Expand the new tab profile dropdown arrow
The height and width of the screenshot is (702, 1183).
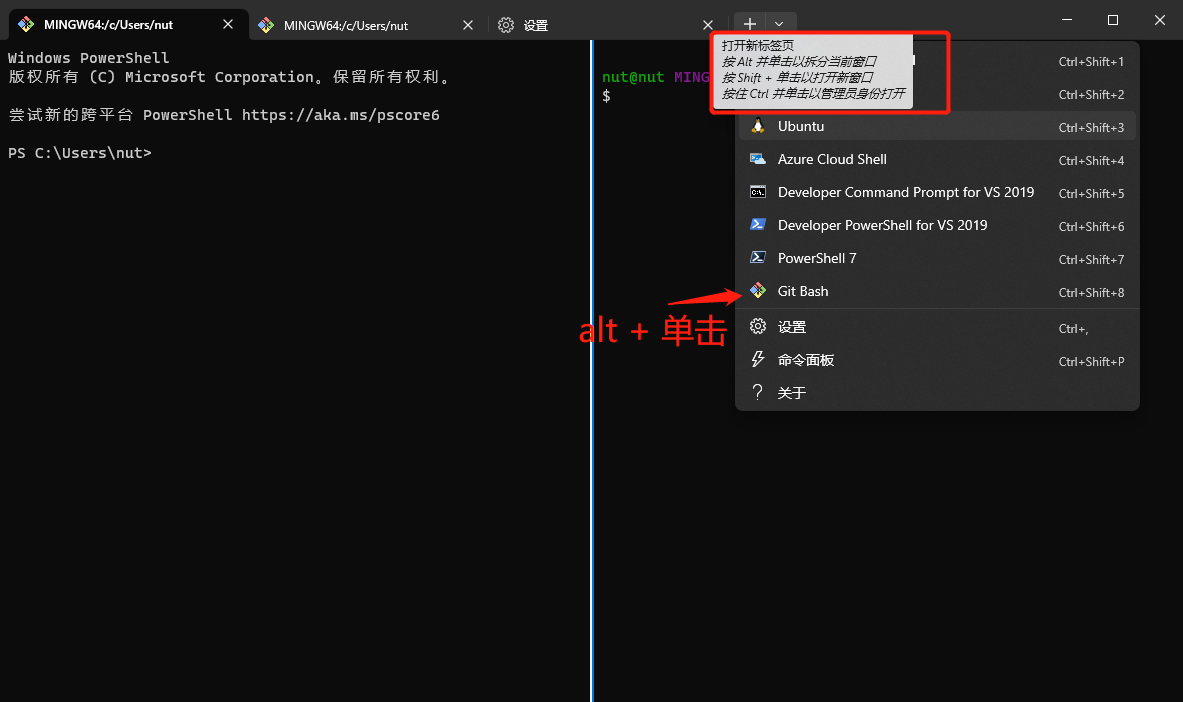coord(779,24)
